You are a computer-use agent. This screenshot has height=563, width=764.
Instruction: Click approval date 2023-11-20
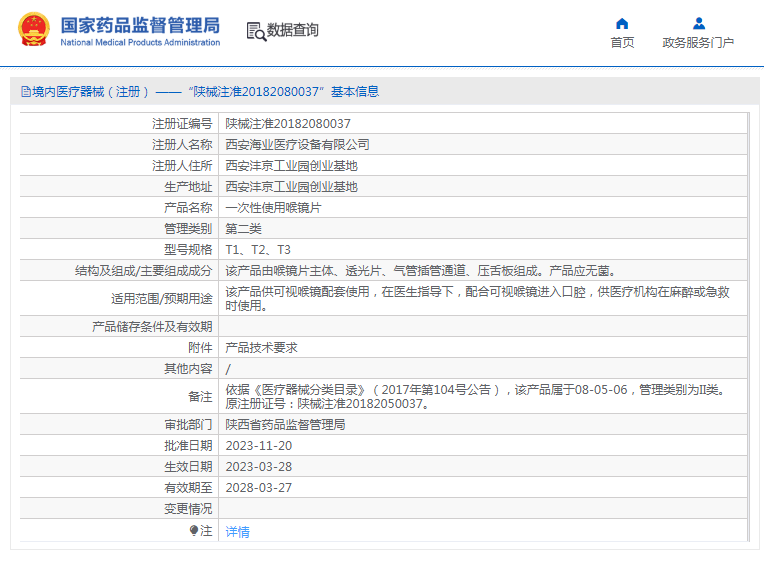259,446
